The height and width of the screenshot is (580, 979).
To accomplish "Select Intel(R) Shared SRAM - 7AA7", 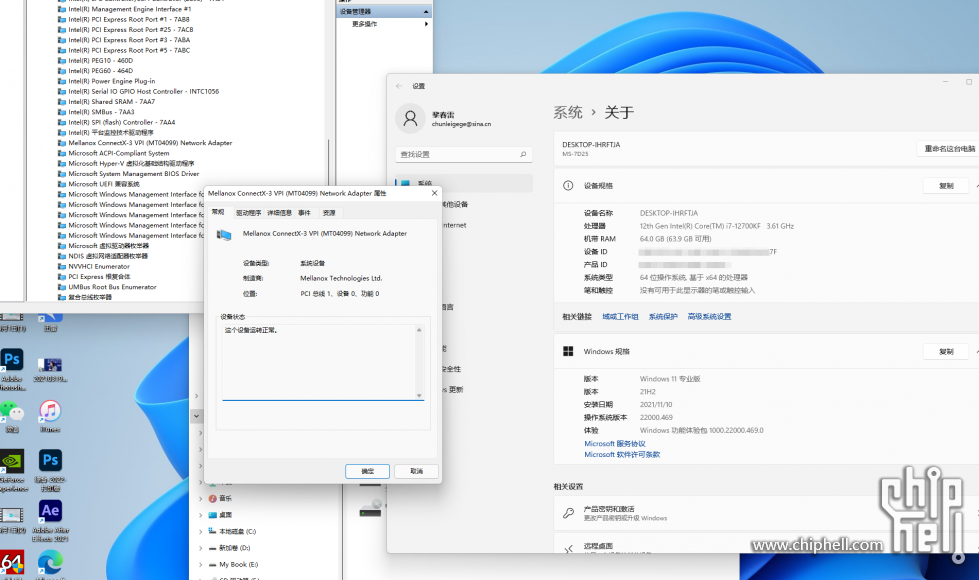I will 112,102.
